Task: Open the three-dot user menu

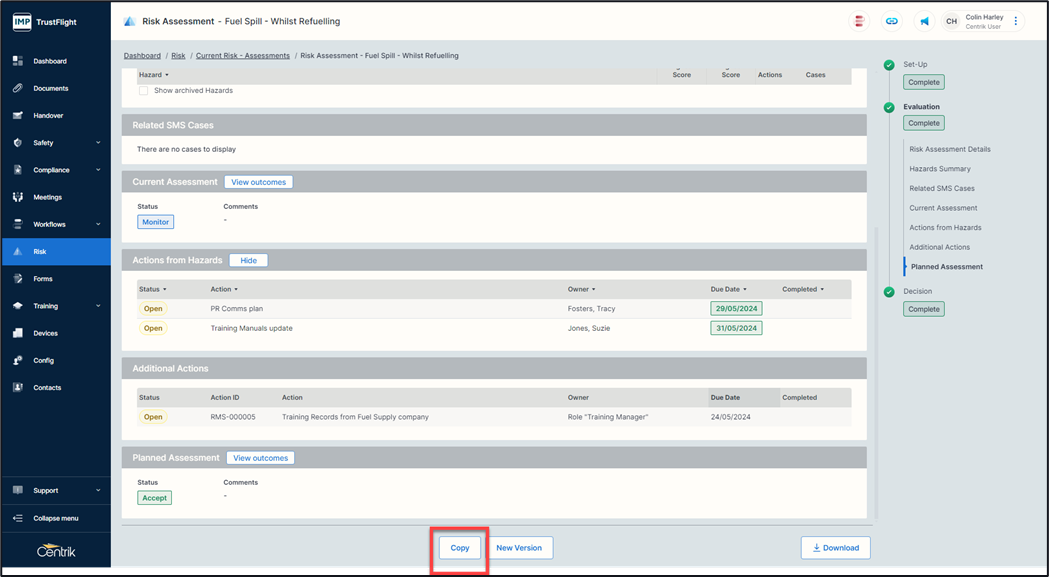Action: tap(1016, 21)
